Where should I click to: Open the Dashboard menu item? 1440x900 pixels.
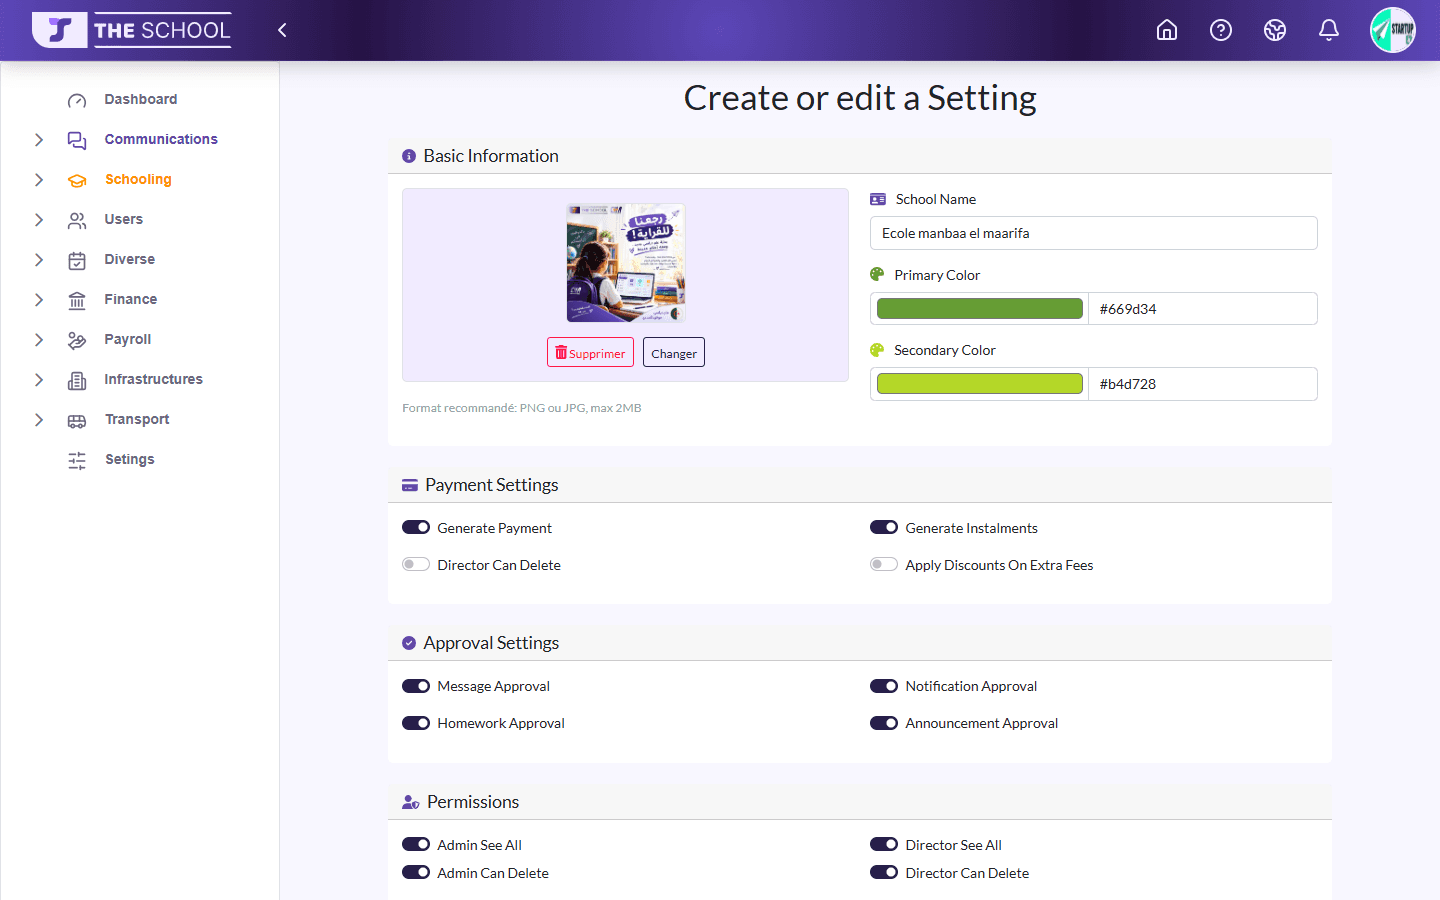click(140, 99)
